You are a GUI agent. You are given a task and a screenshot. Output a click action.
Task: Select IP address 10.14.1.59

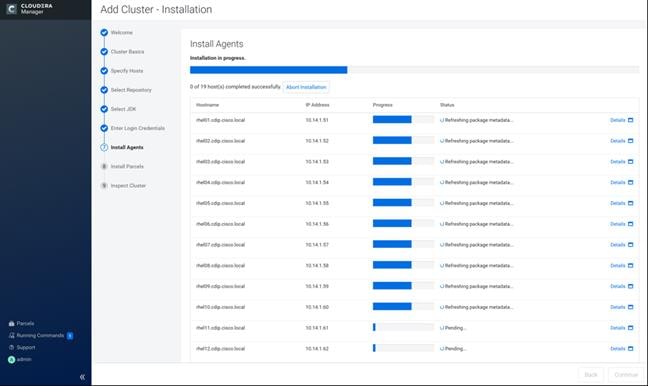click(317, 286)
